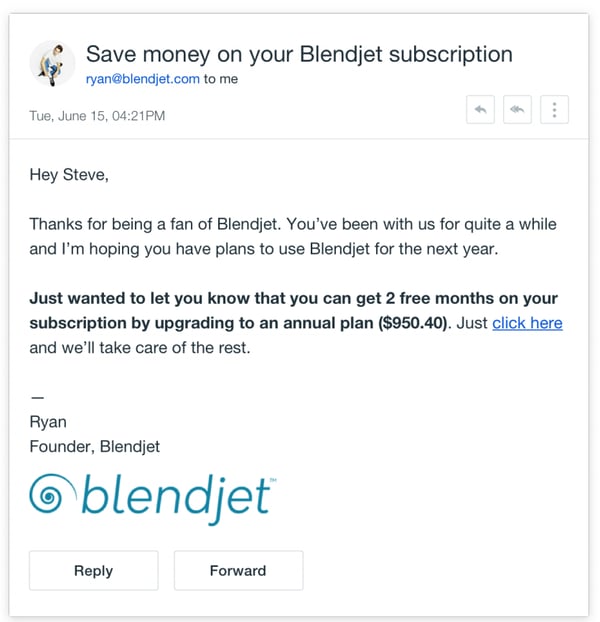Click the sender's profile avatar
This screenshot has height=622, width=600.
52,63
